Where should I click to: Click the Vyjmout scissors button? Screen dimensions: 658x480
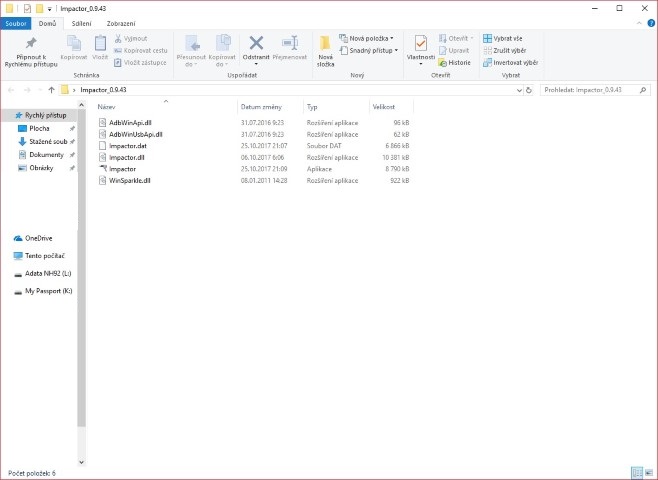pyautogui.click(x=131, y=39)
